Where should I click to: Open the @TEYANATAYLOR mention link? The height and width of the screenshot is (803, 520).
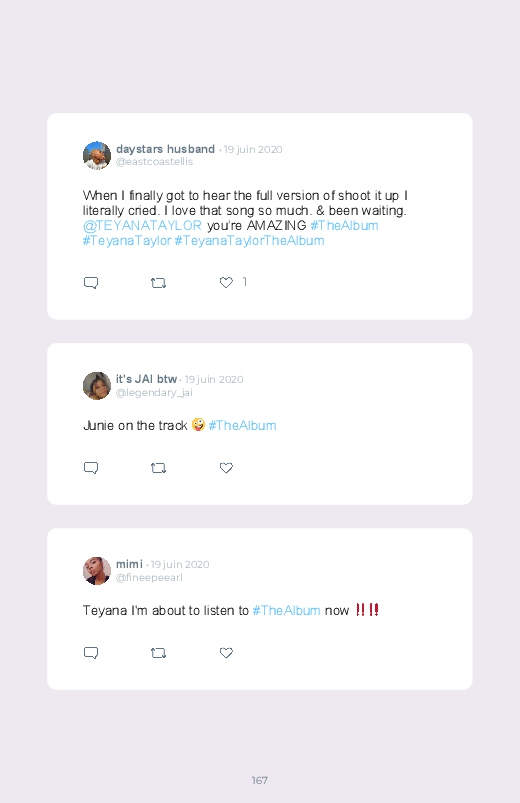tap(142, 225)
